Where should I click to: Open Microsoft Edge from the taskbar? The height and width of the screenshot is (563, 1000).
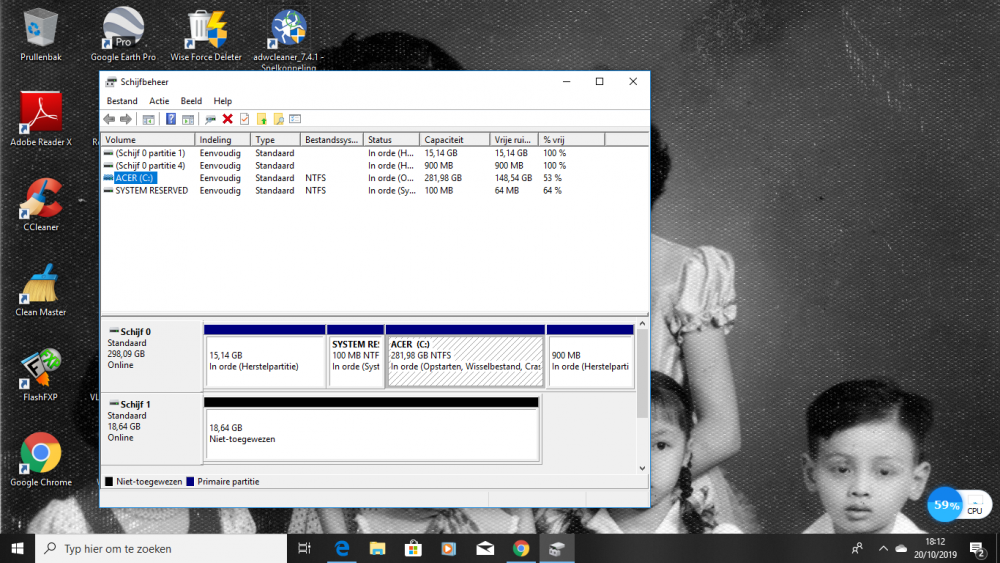341,548
